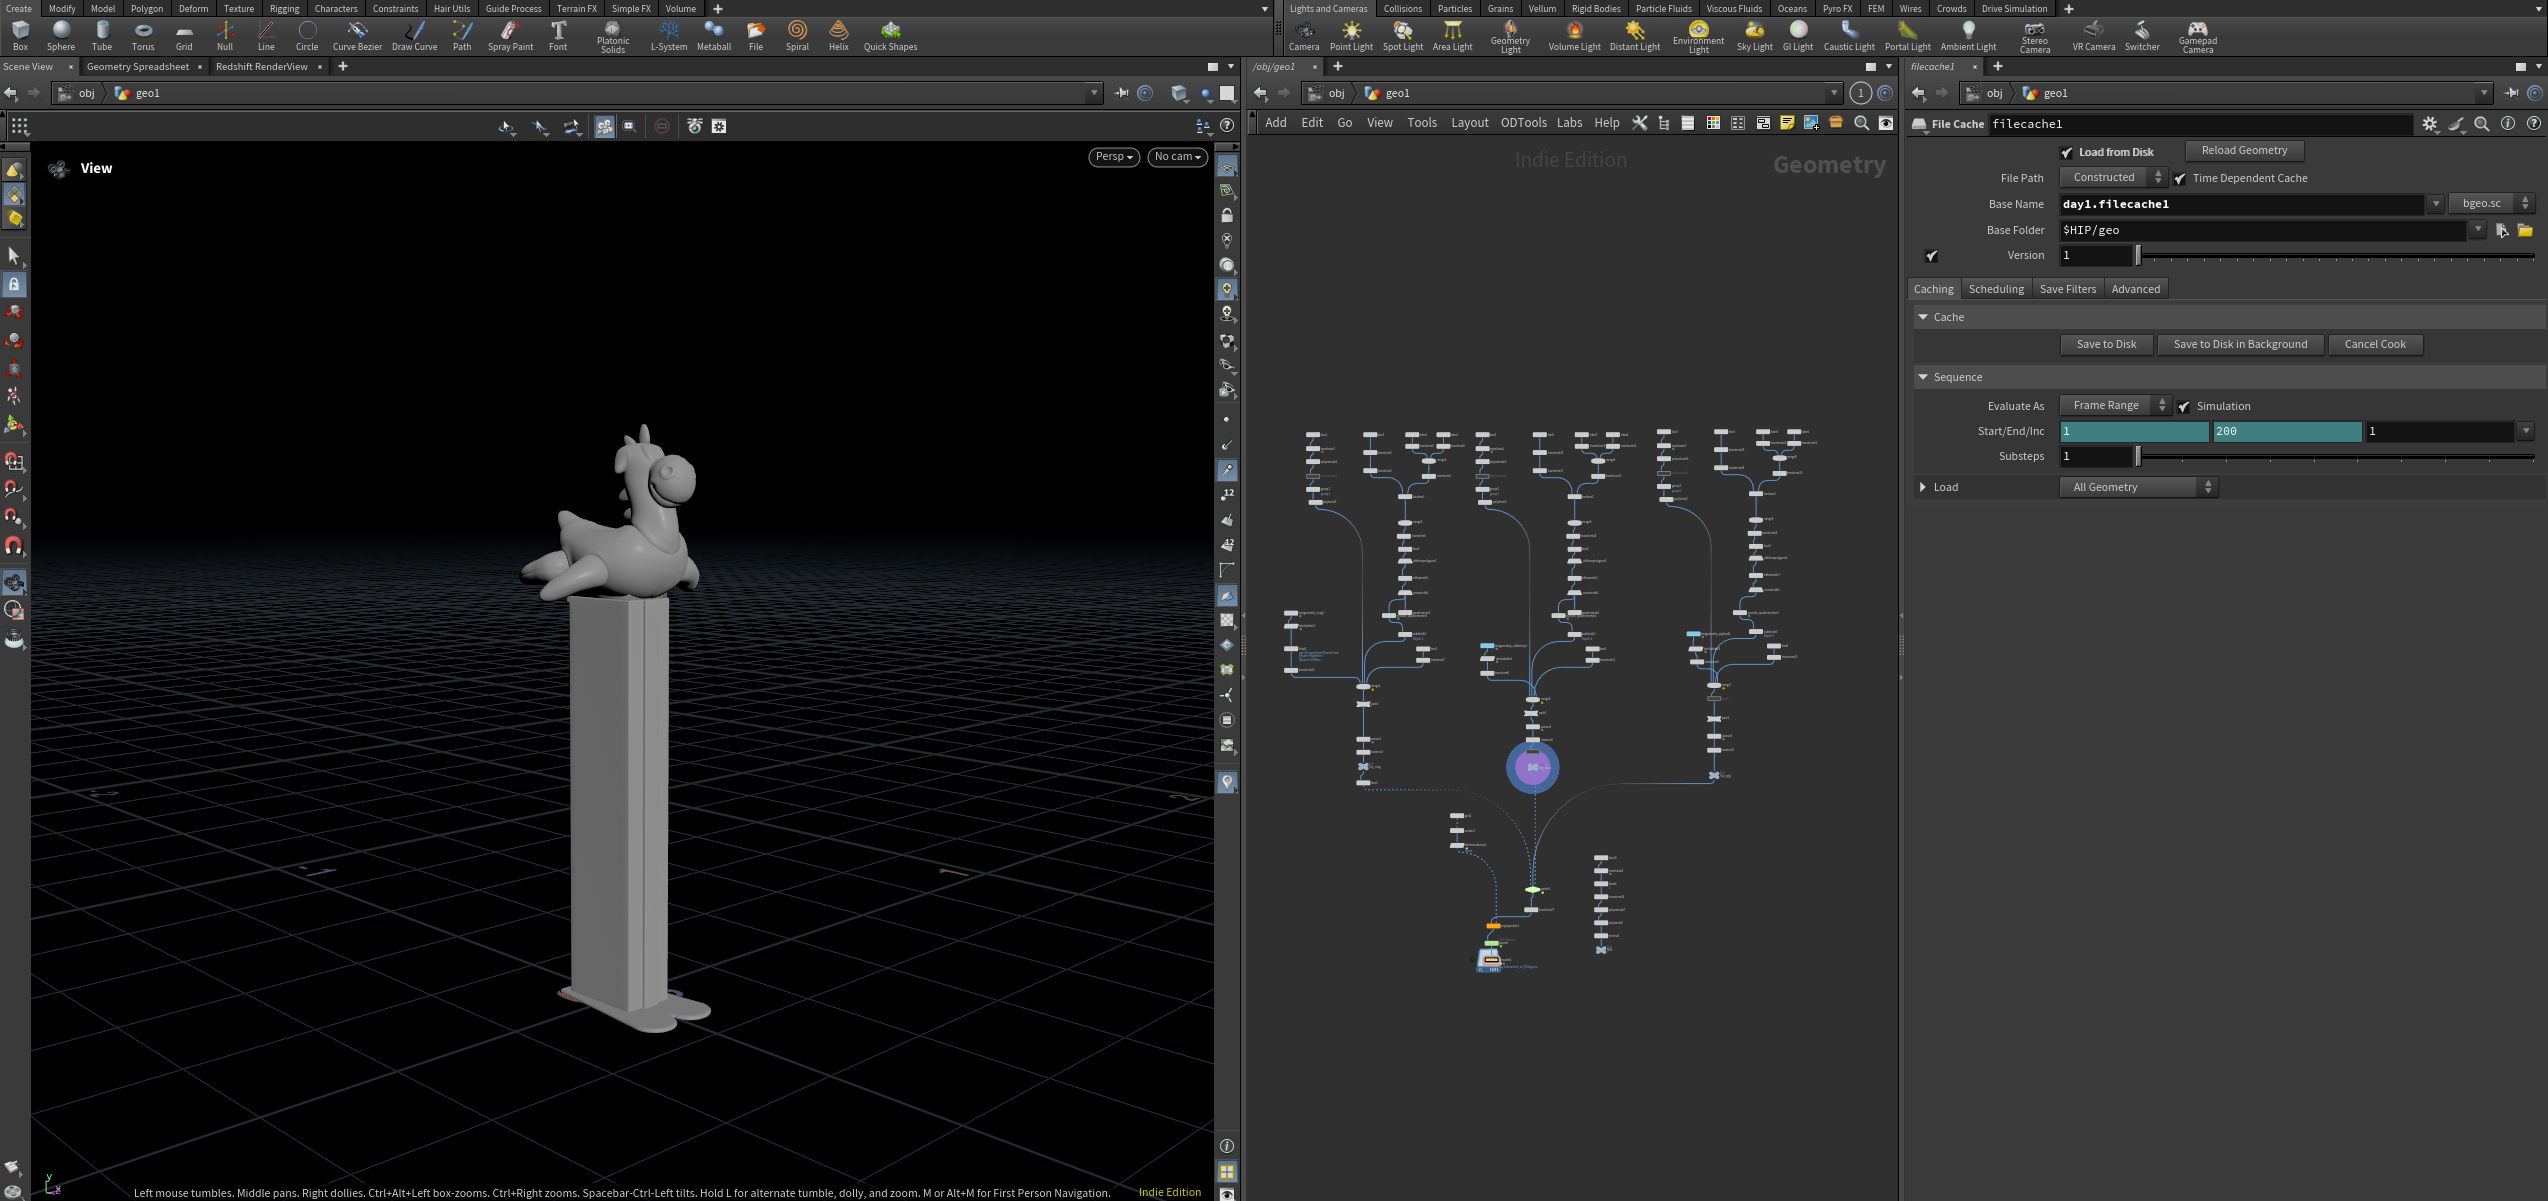Add a Portal Light

click(1907, 35)
